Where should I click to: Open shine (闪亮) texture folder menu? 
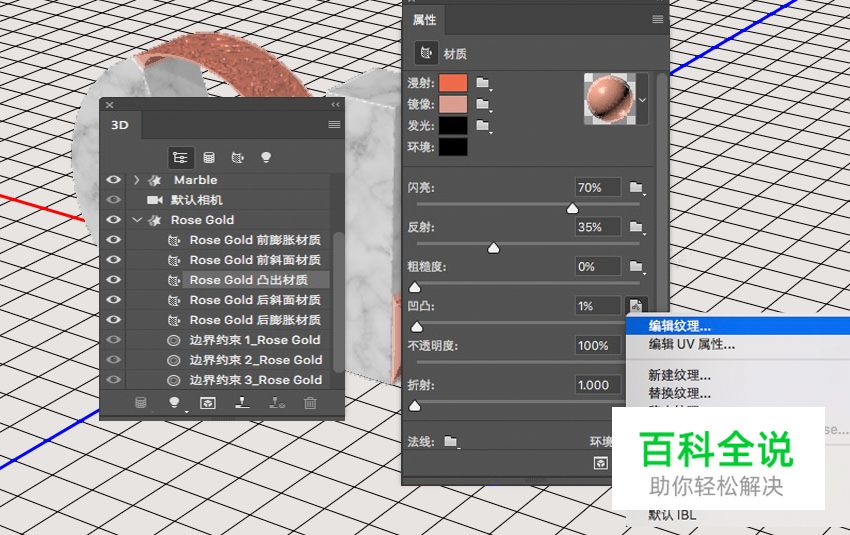636,188
